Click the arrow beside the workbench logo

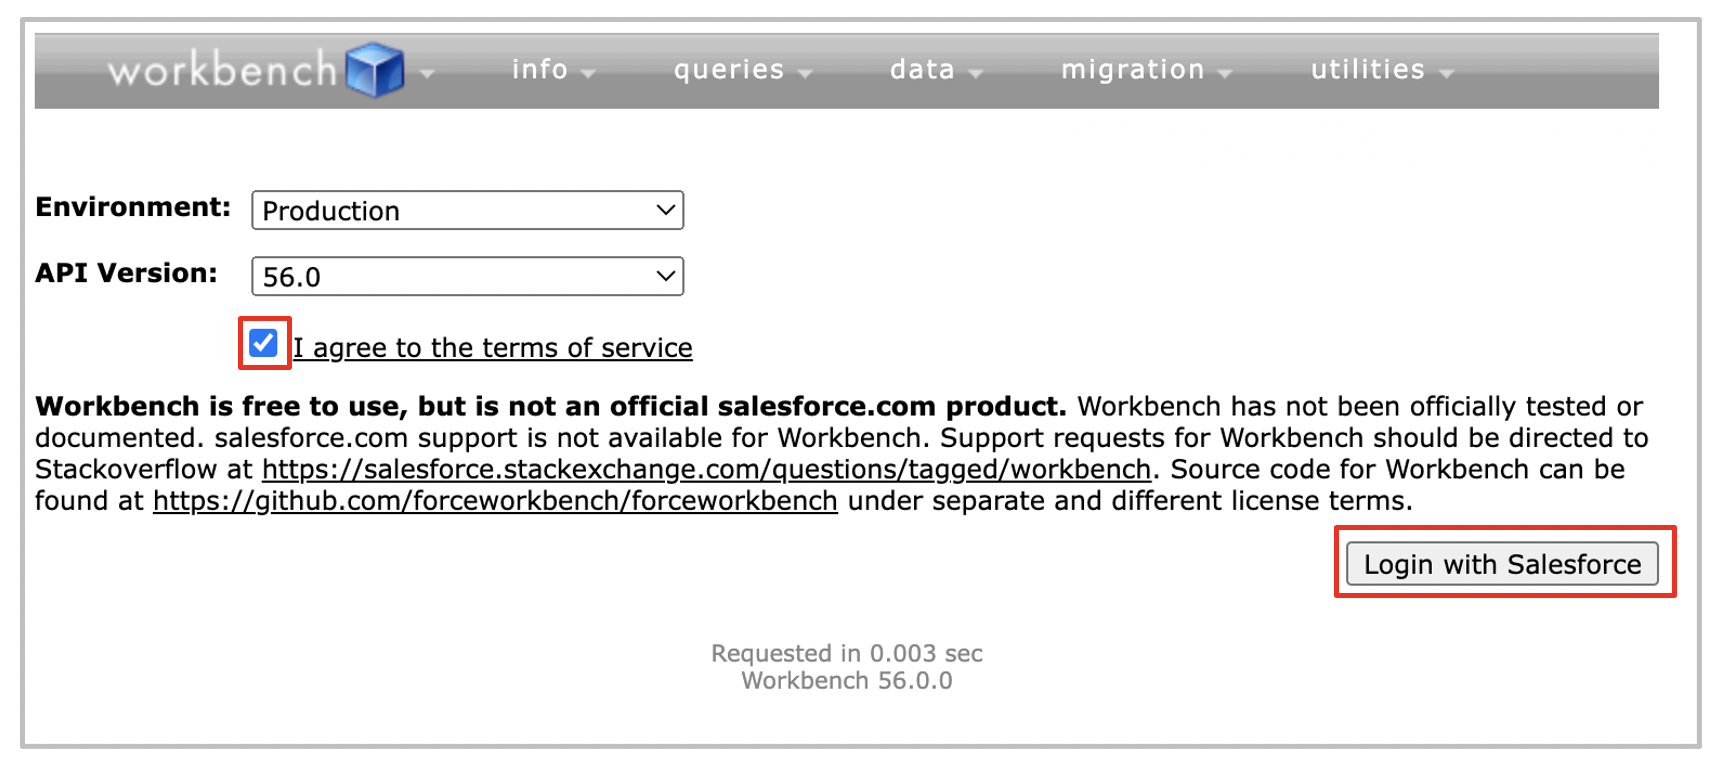pos(427,73)
